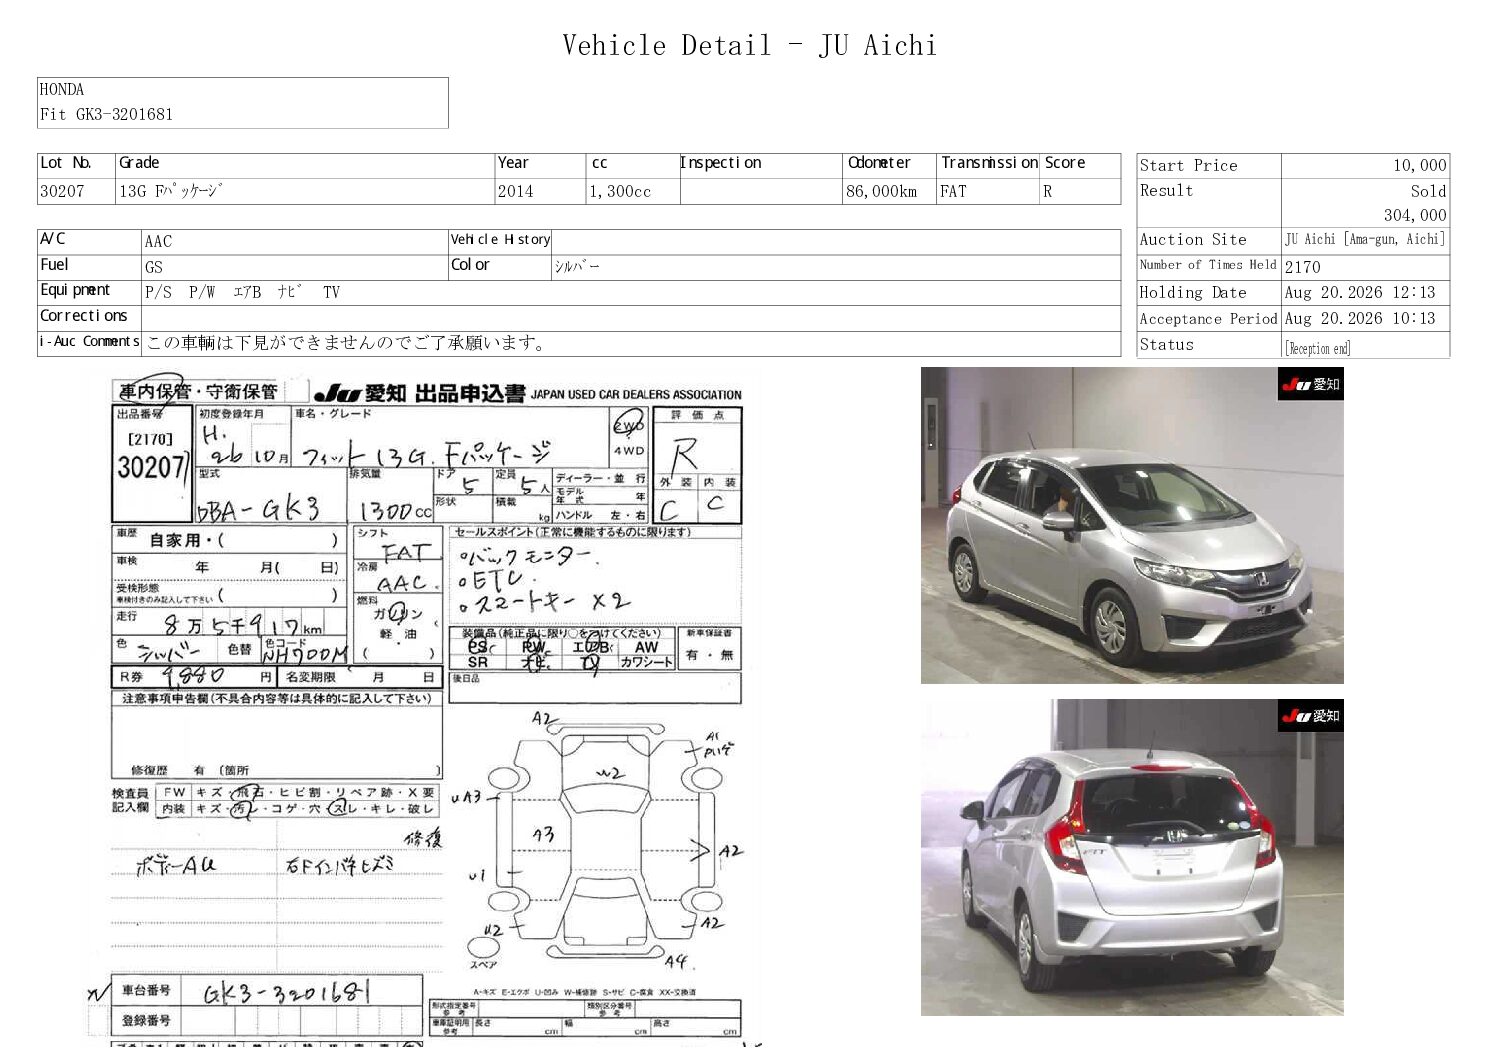
Task: Click the A/C value 'AAC'
Action: (x=158, y=241)
